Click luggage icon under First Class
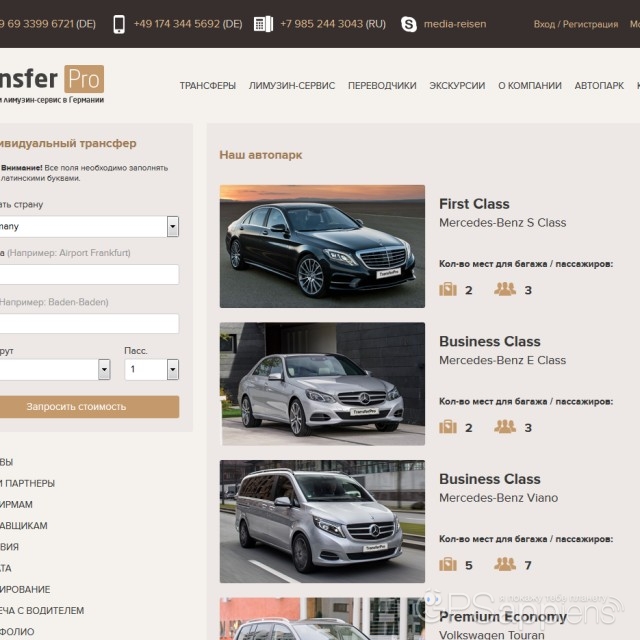Viewport: 640px width, 640px height. pos(448,290)
